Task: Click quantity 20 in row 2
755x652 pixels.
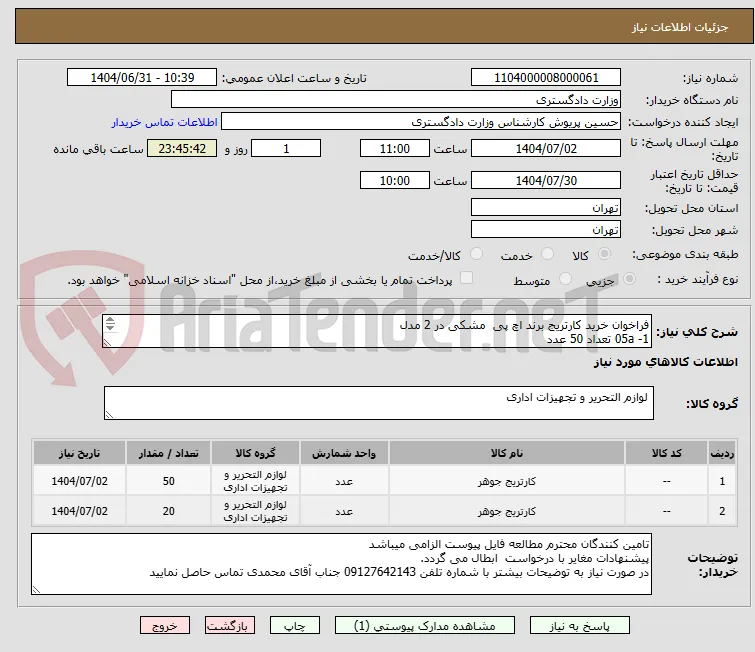Action: click(169, 511)
